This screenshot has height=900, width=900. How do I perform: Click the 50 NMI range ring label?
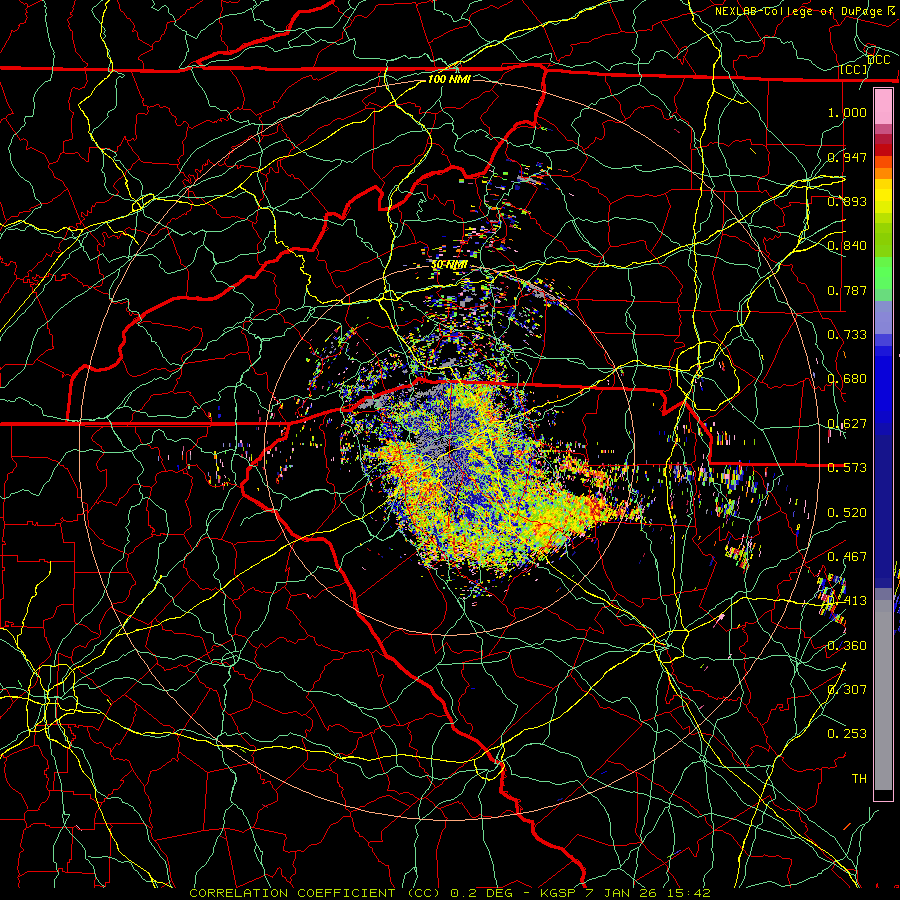point(449,265)
